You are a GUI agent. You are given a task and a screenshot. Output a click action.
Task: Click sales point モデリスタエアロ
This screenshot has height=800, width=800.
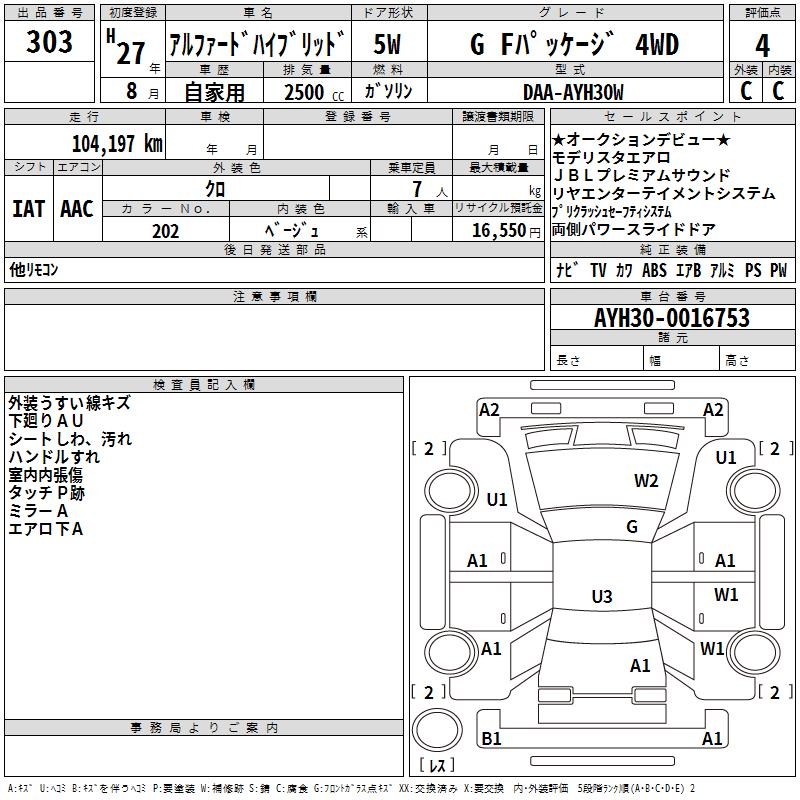(x=611, y=157)
